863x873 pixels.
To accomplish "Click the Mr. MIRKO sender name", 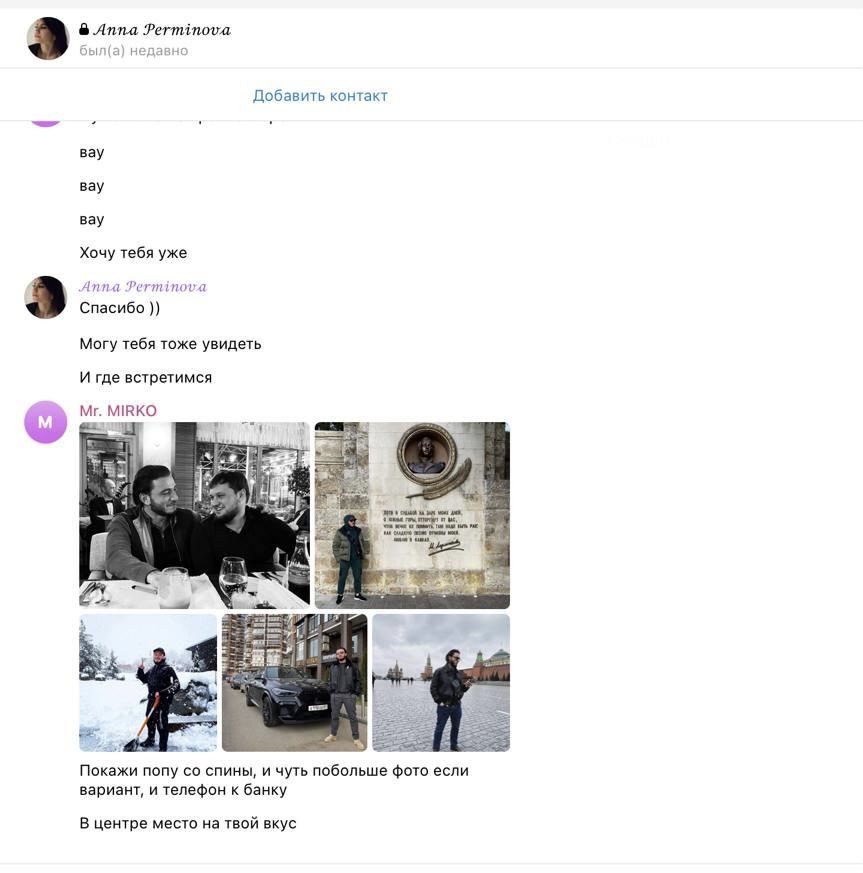I will click(118, 411).
